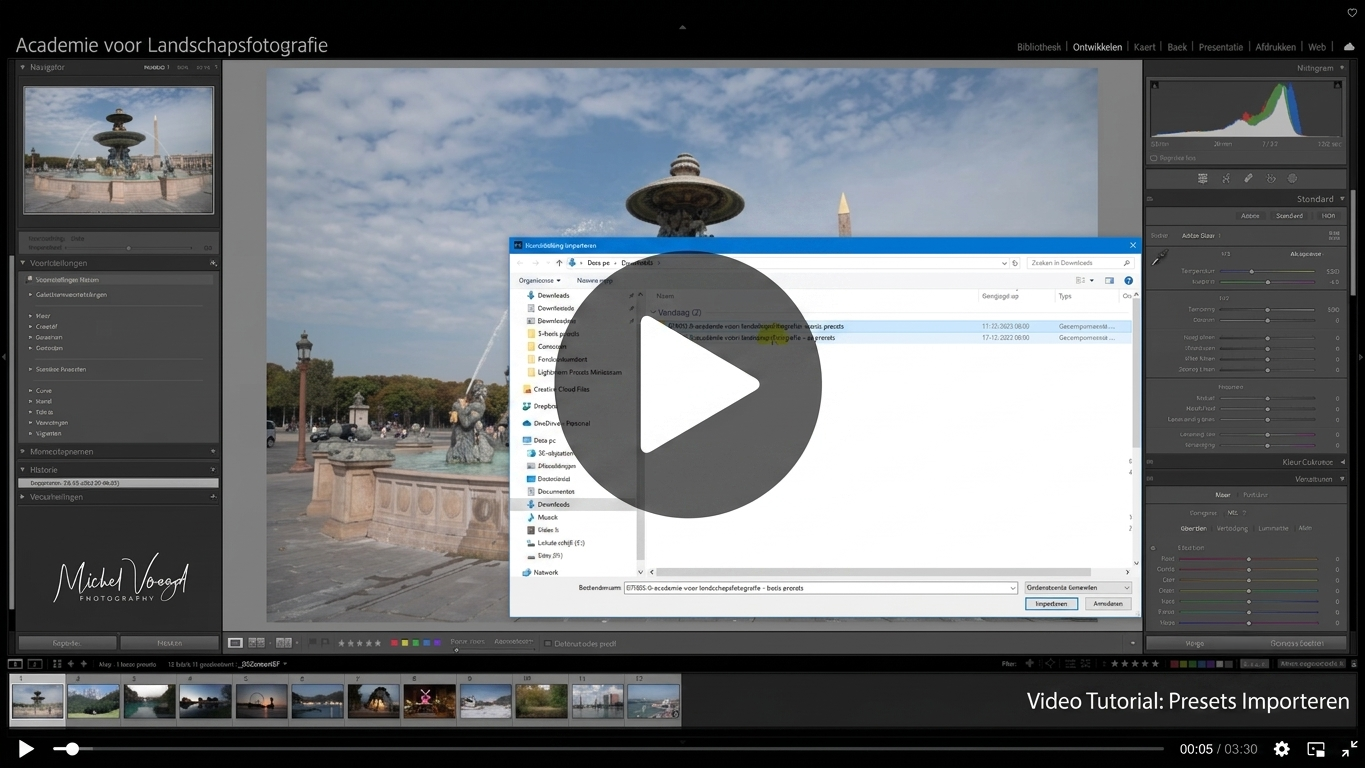Add a preset with the Voorinstellingen plus icon

coord(213,263)
